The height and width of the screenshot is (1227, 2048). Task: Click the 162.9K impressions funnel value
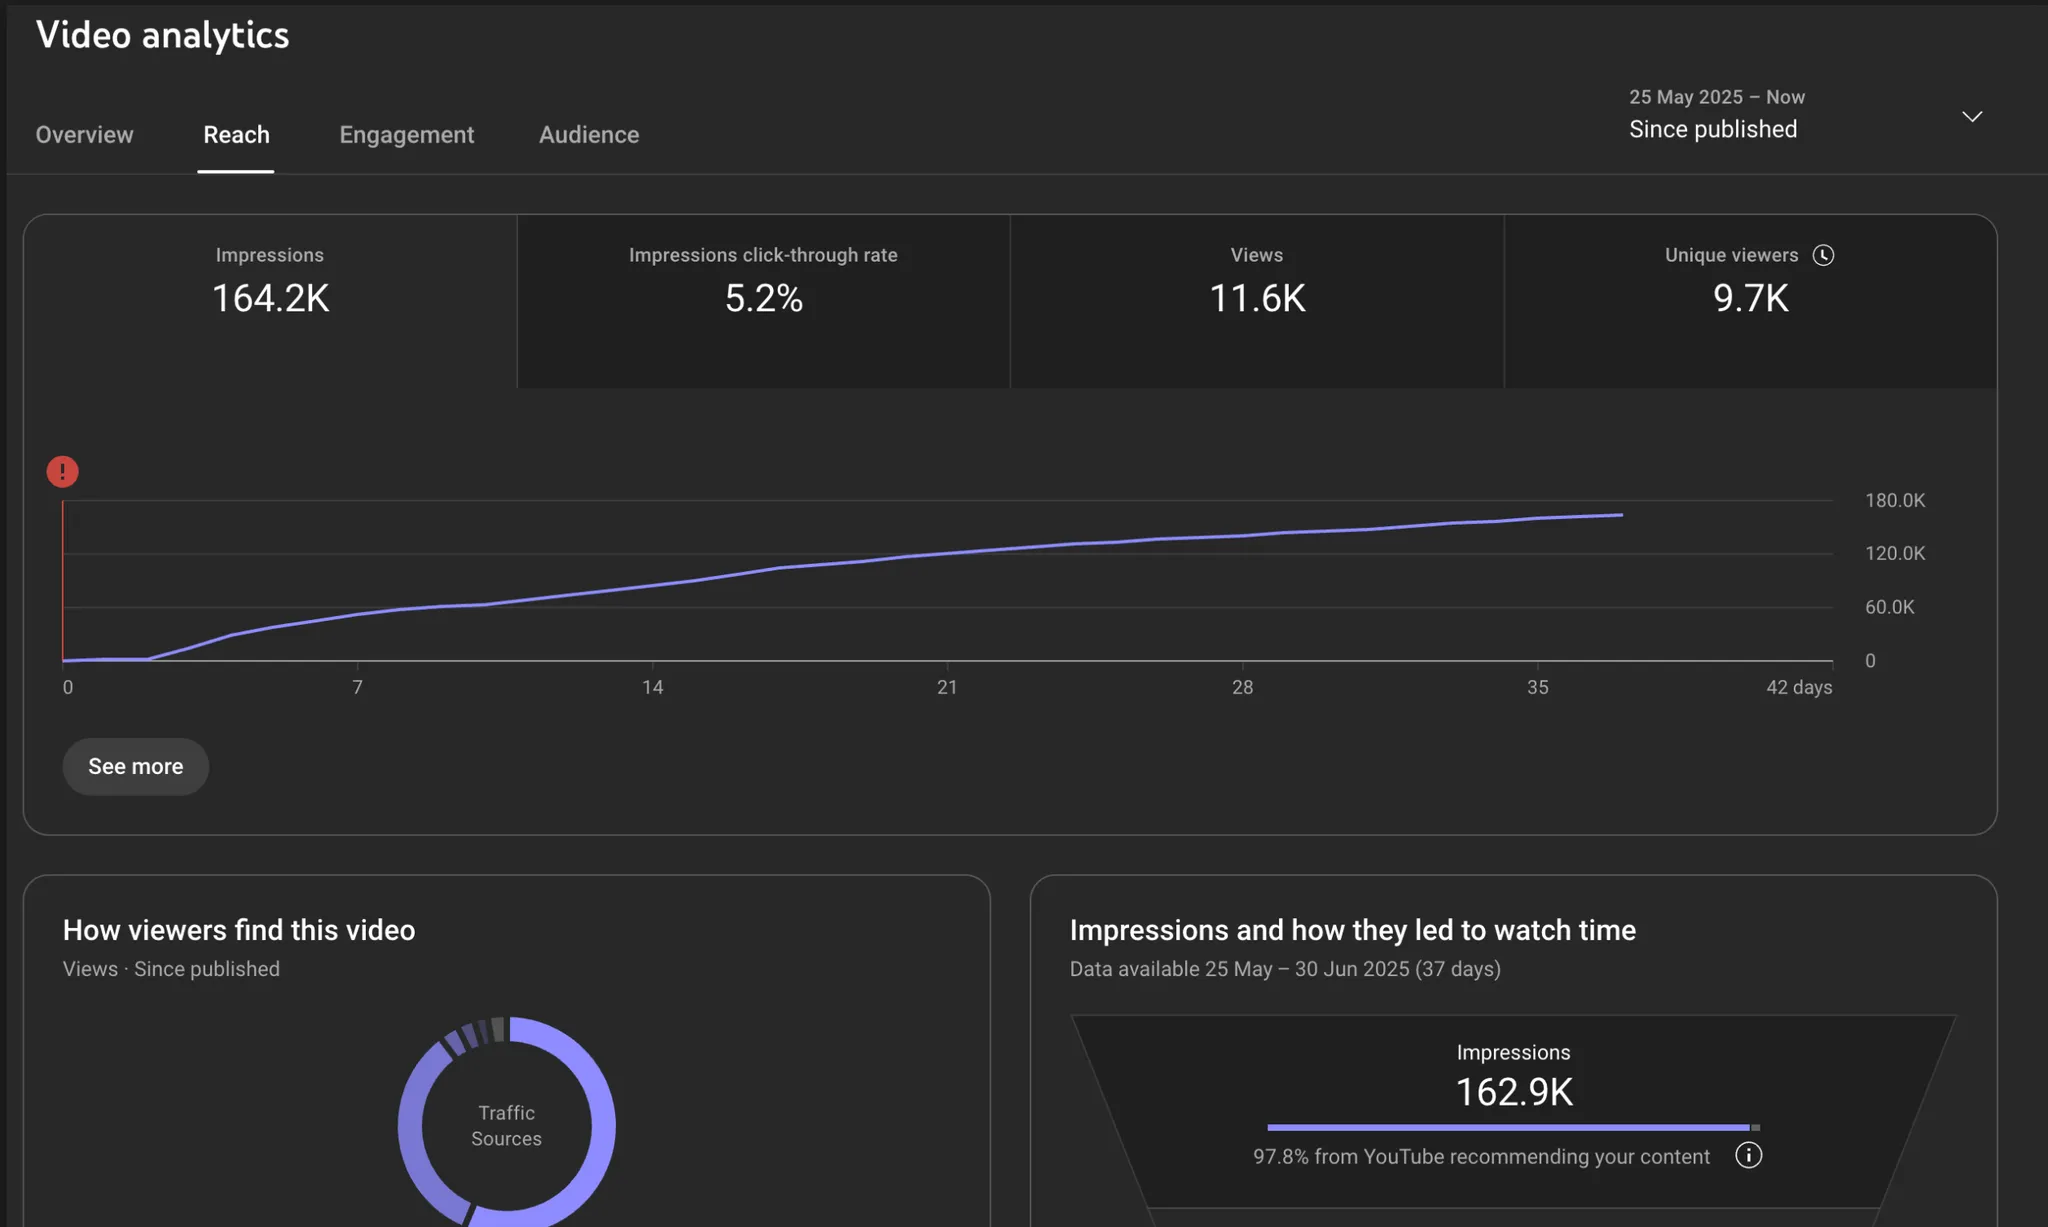click(x=1513, y=1092)
